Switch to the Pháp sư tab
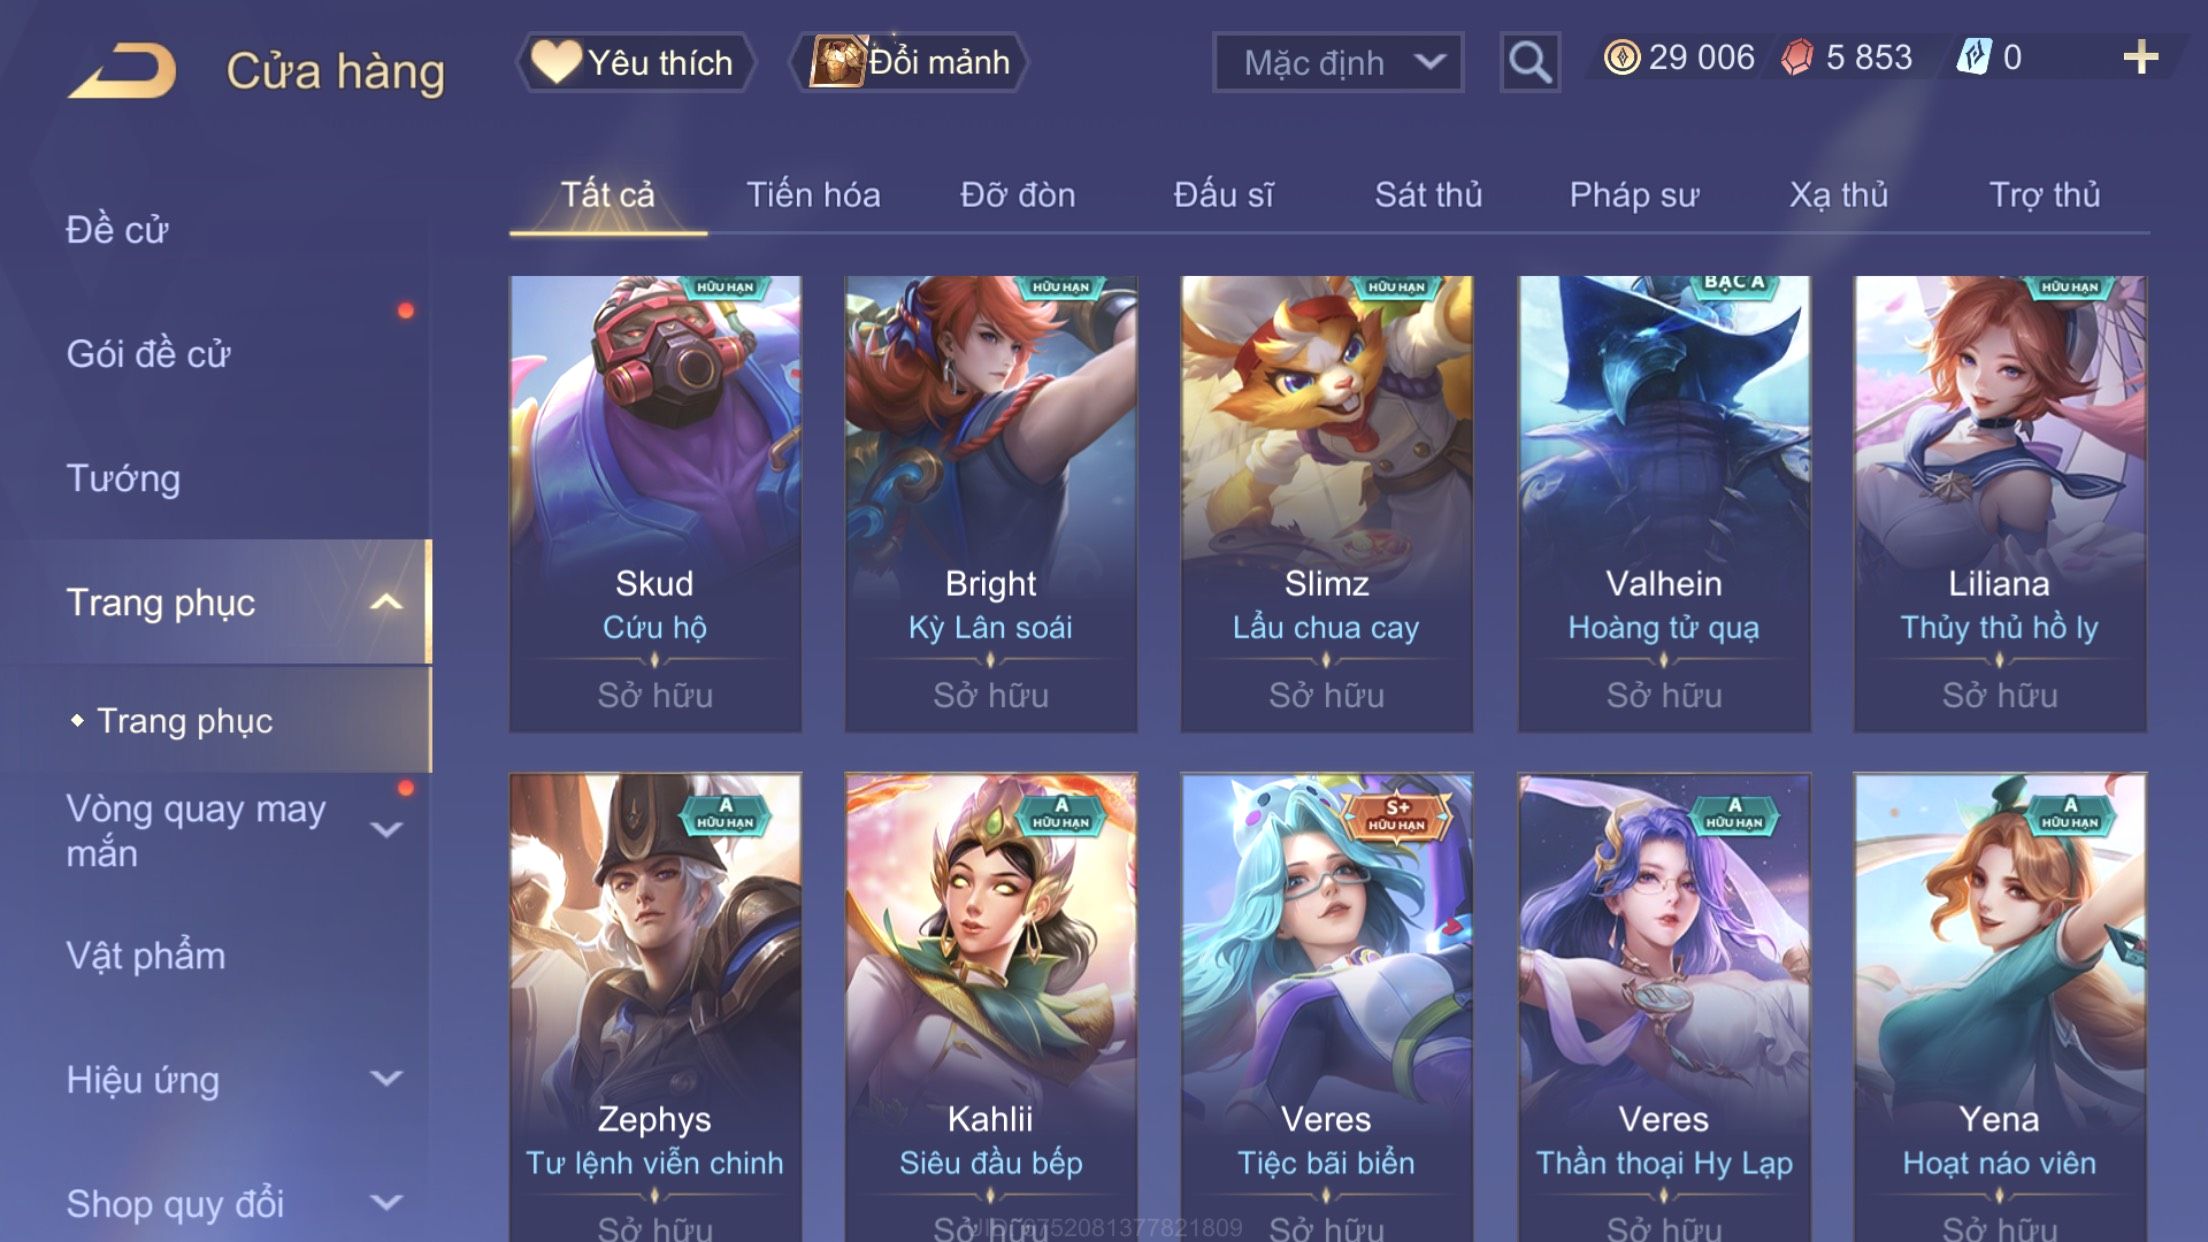 pyautogui.click(x=1634, y=194)
